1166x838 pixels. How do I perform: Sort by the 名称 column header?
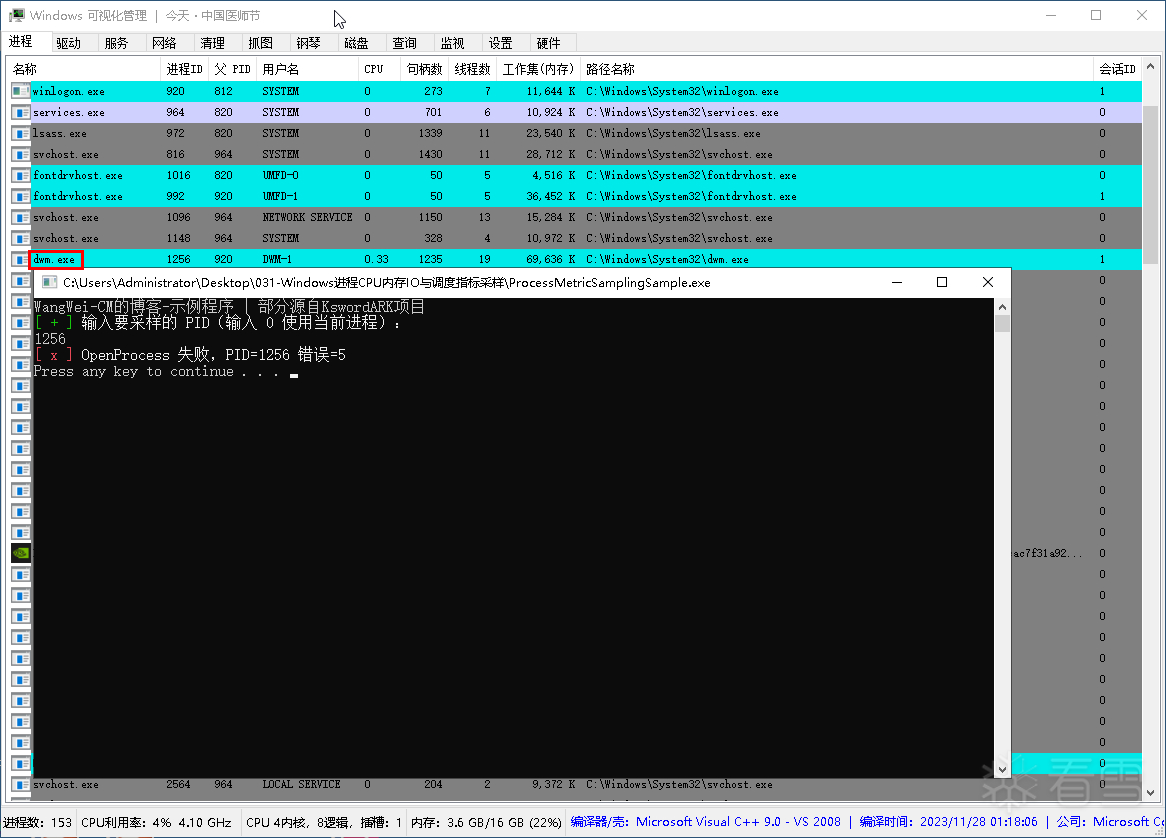[83, 69]
